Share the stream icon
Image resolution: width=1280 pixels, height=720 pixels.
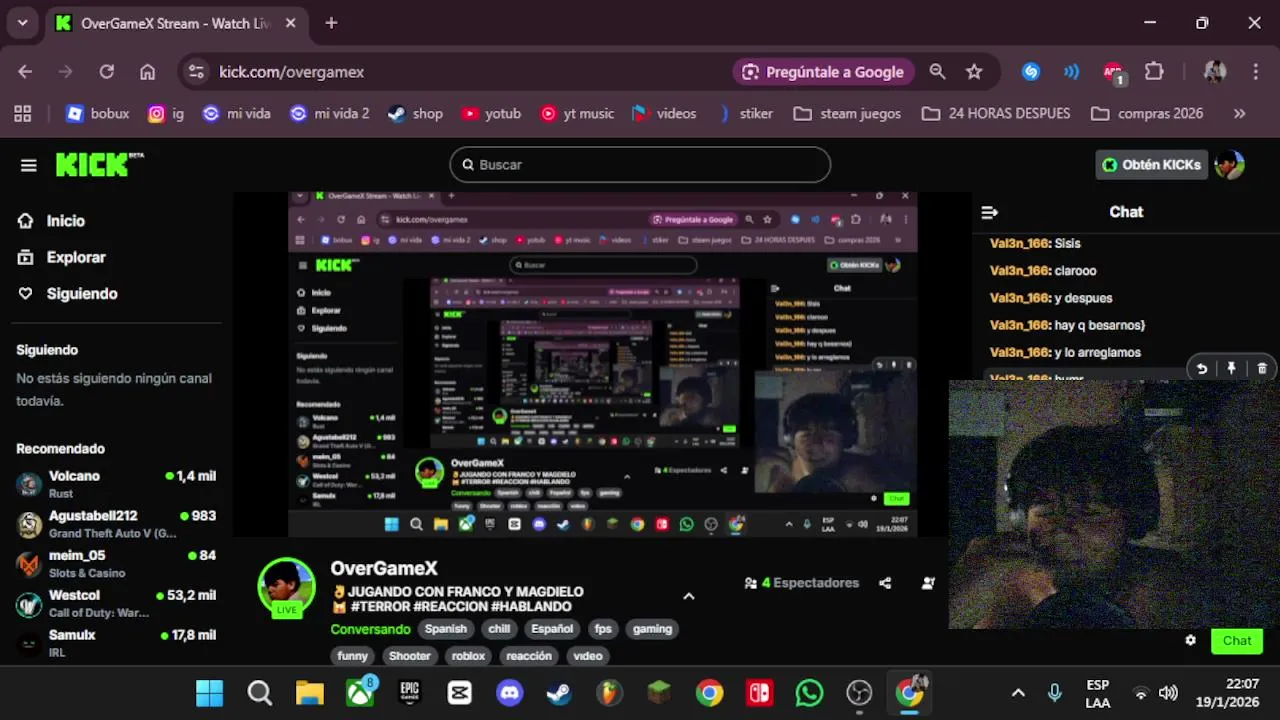(885, 583)
